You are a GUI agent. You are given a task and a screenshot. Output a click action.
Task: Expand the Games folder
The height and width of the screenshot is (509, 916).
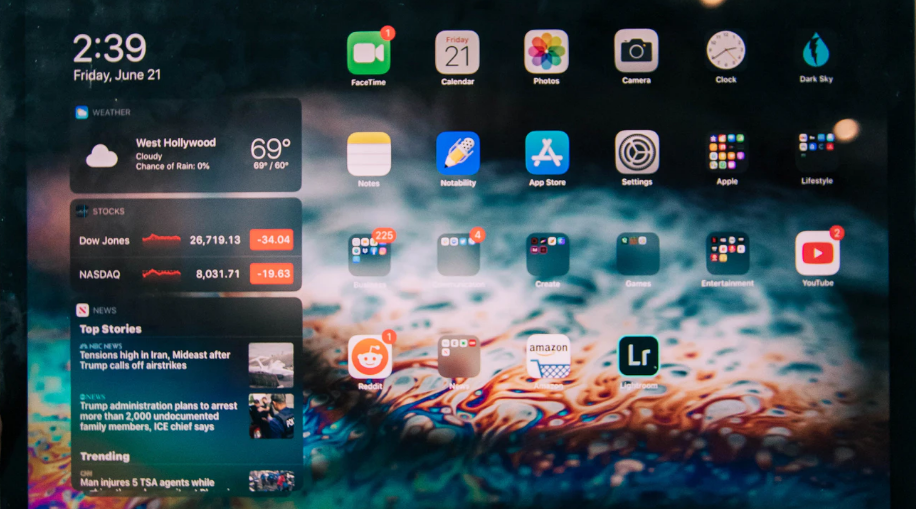click(x=637, y=254)
